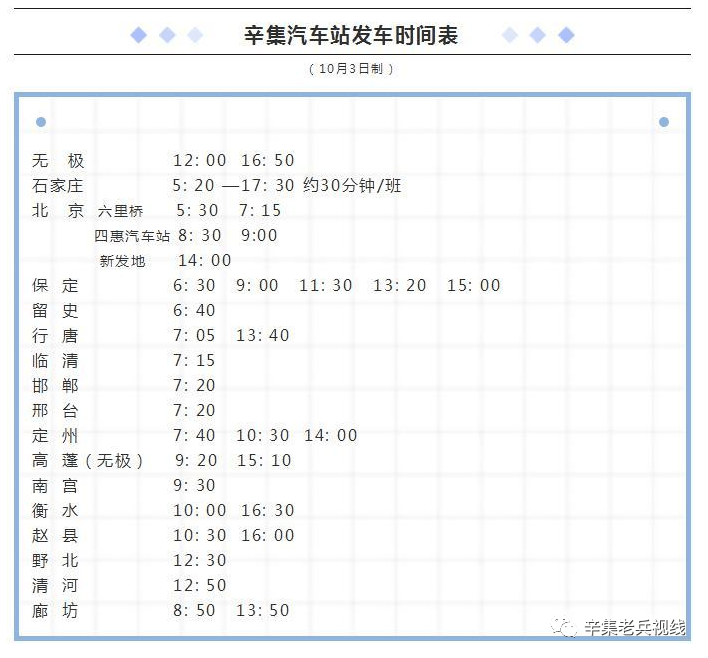Click the 14:00 time for 新发地
The height and width of the screenshot is (658, 708).
205,261
